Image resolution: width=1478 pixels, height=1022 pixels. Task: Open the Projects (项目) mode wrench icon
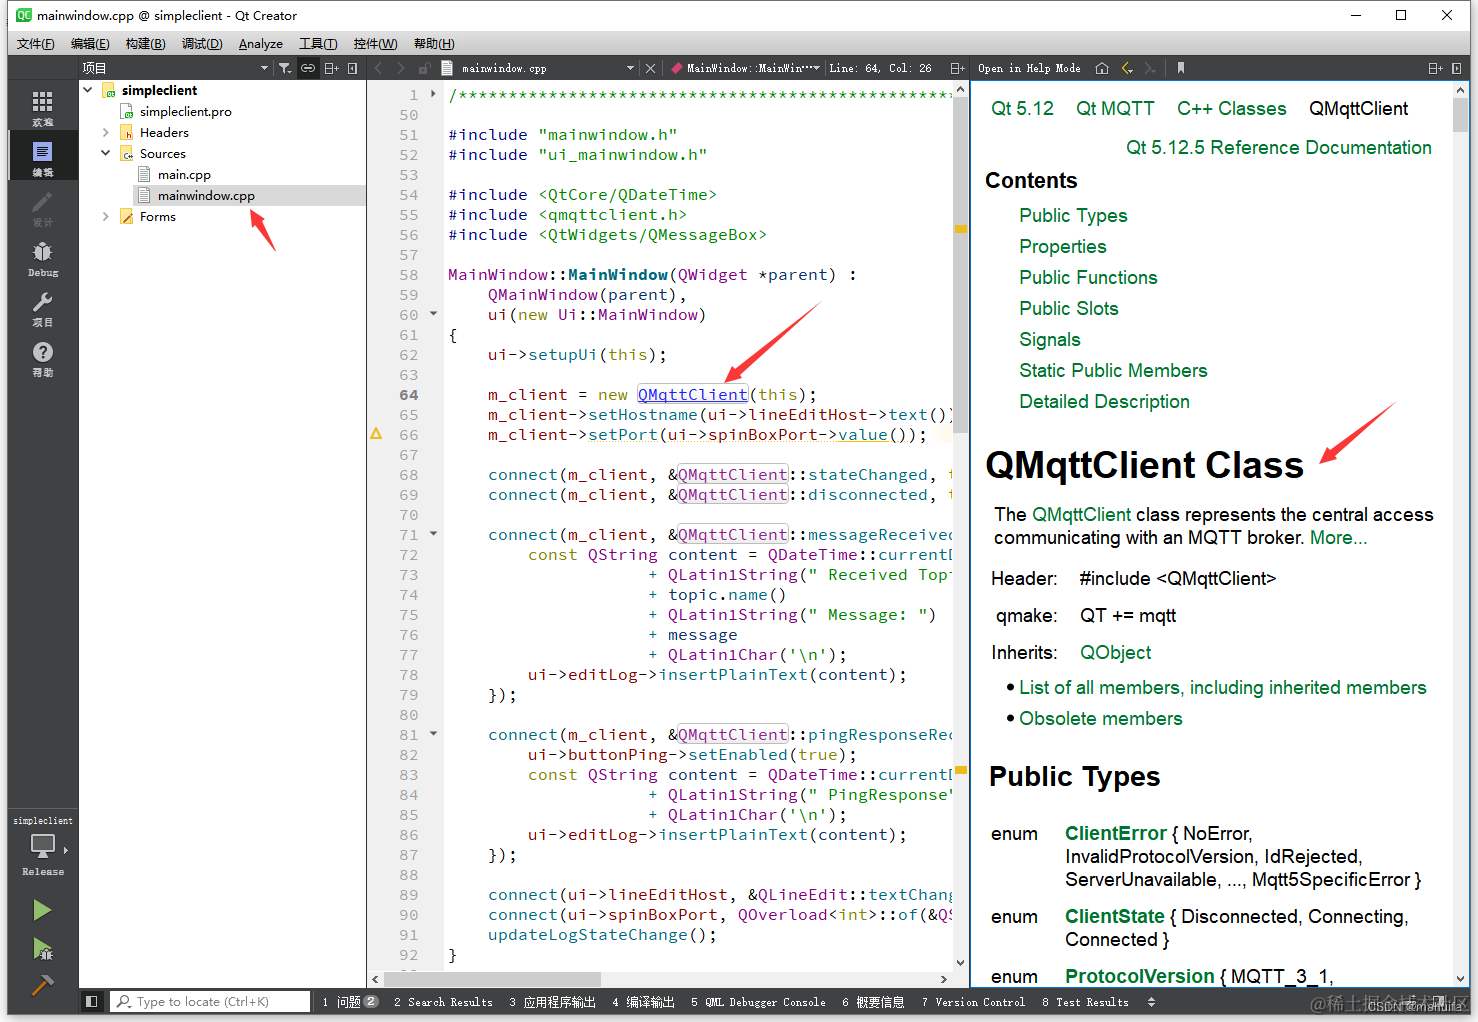pos(42,307)
